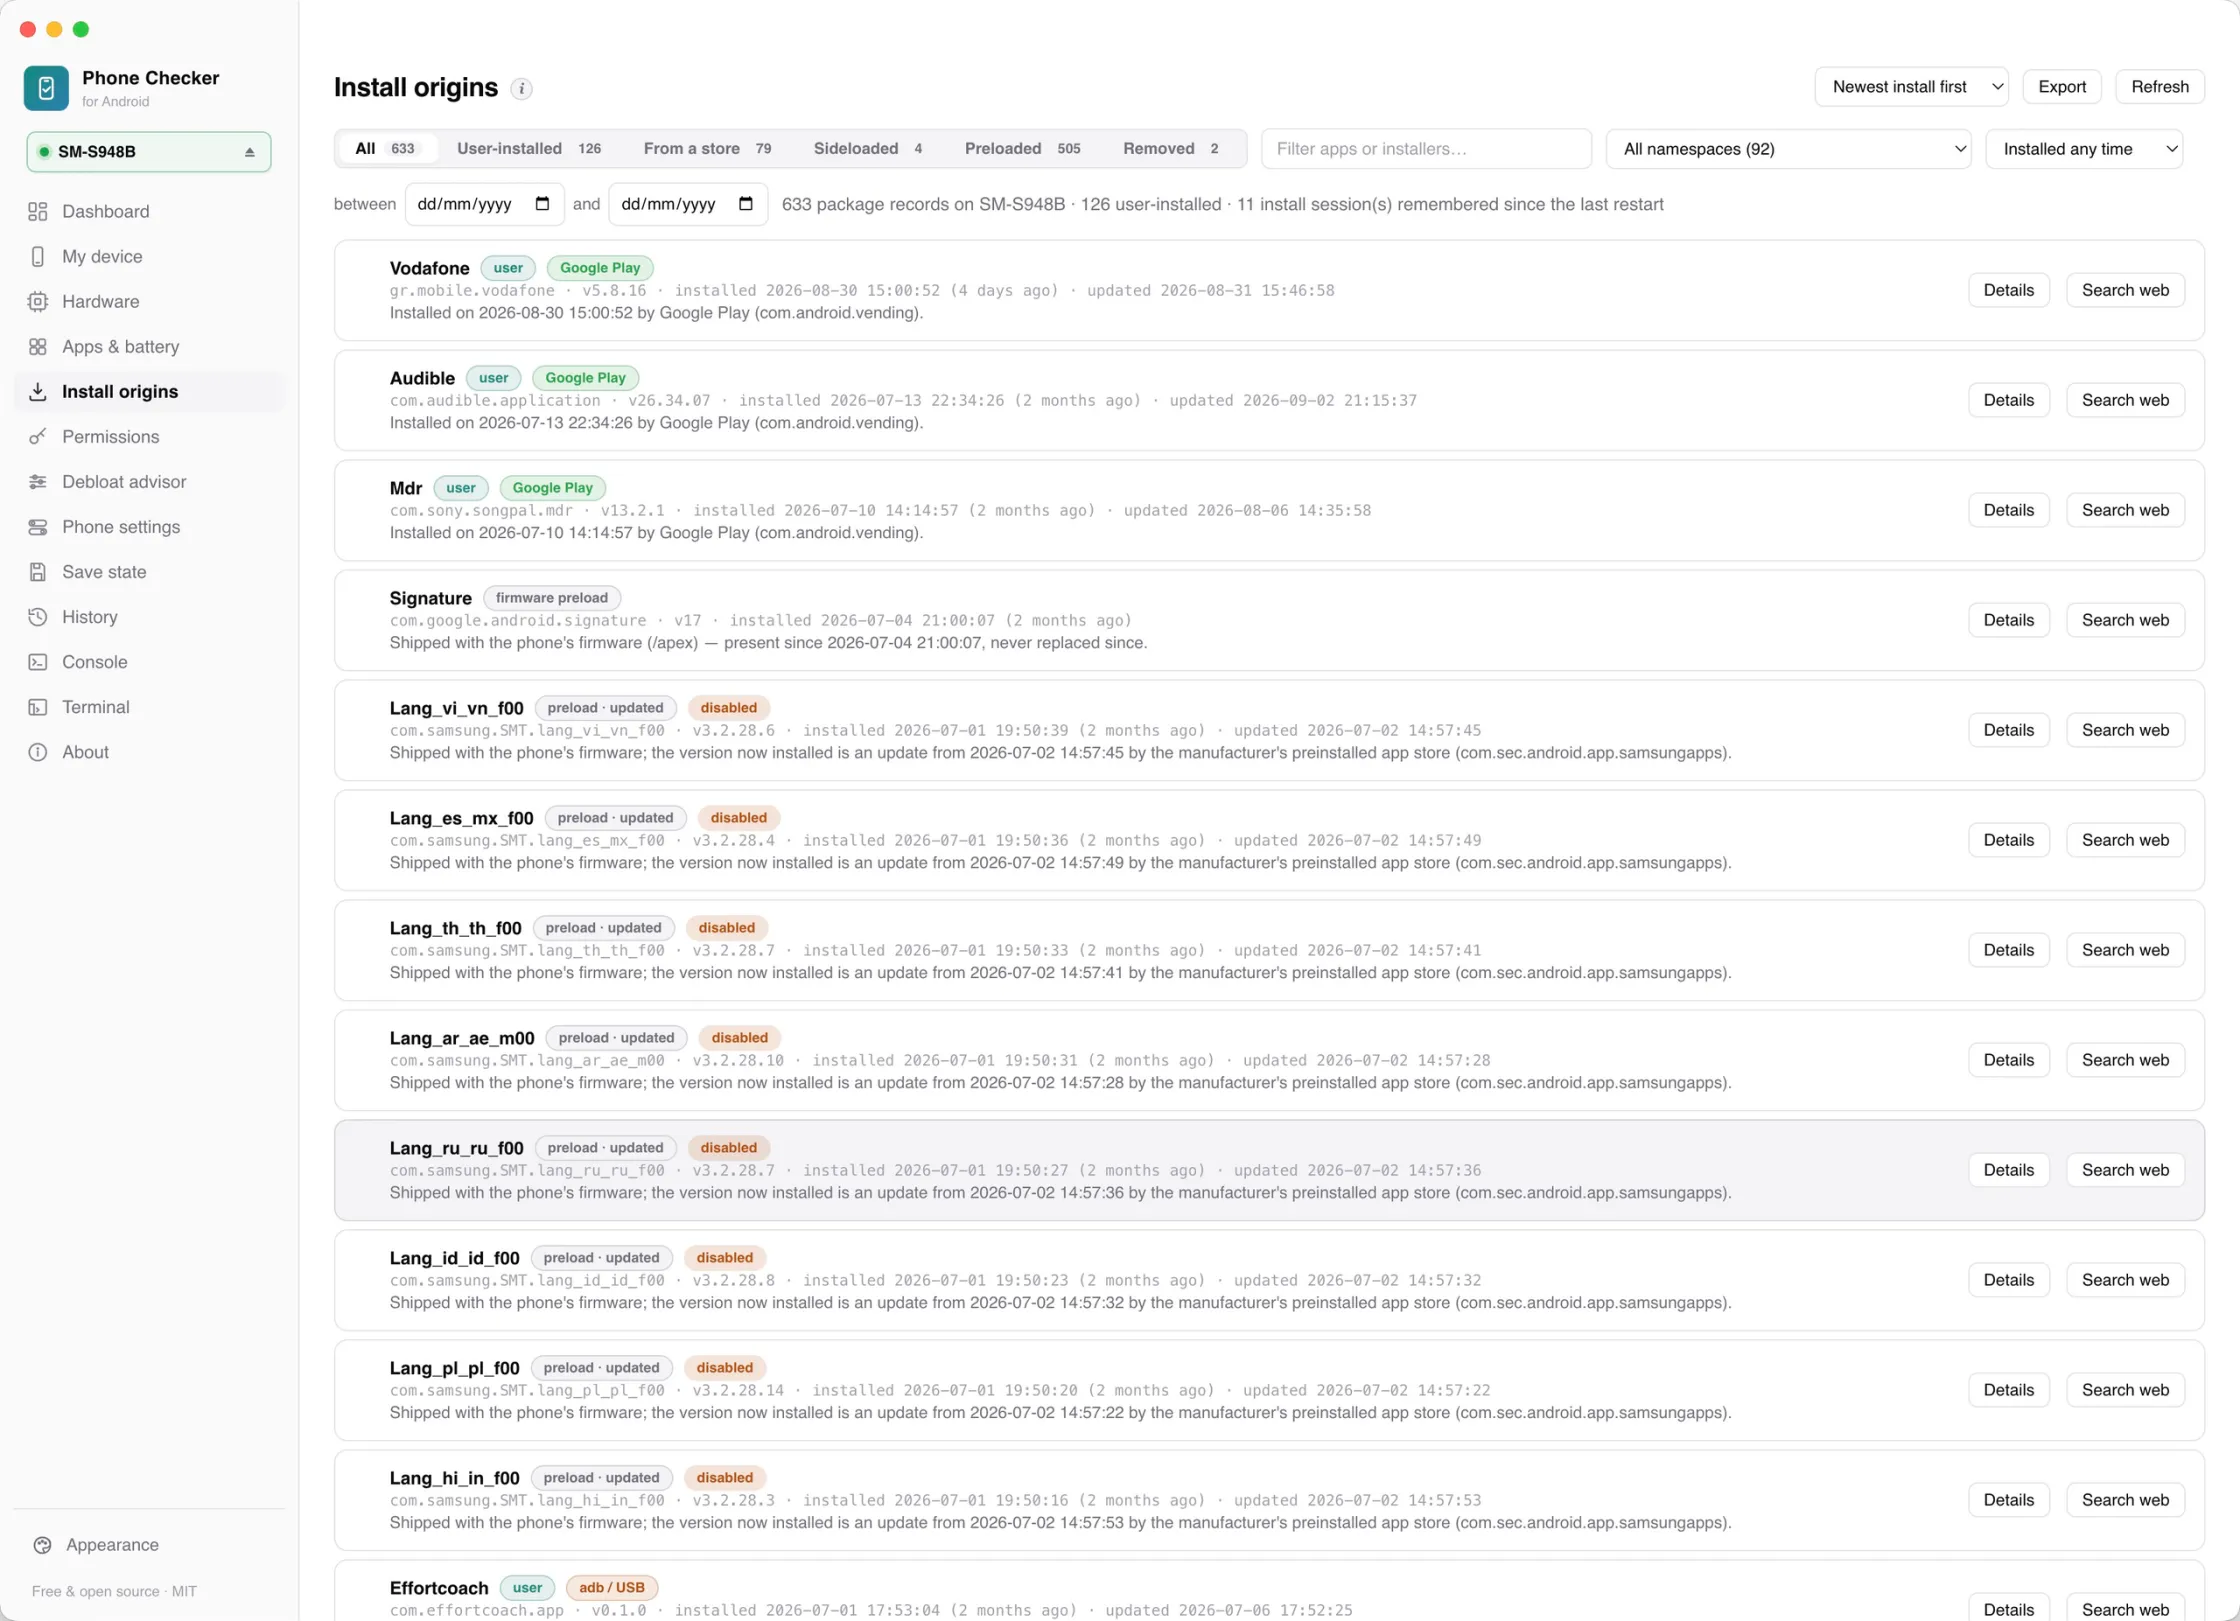This screenshot has width=2240, height=1621.
Task: Click the Console icon in the sidebar
Action: tap(38, 661)
